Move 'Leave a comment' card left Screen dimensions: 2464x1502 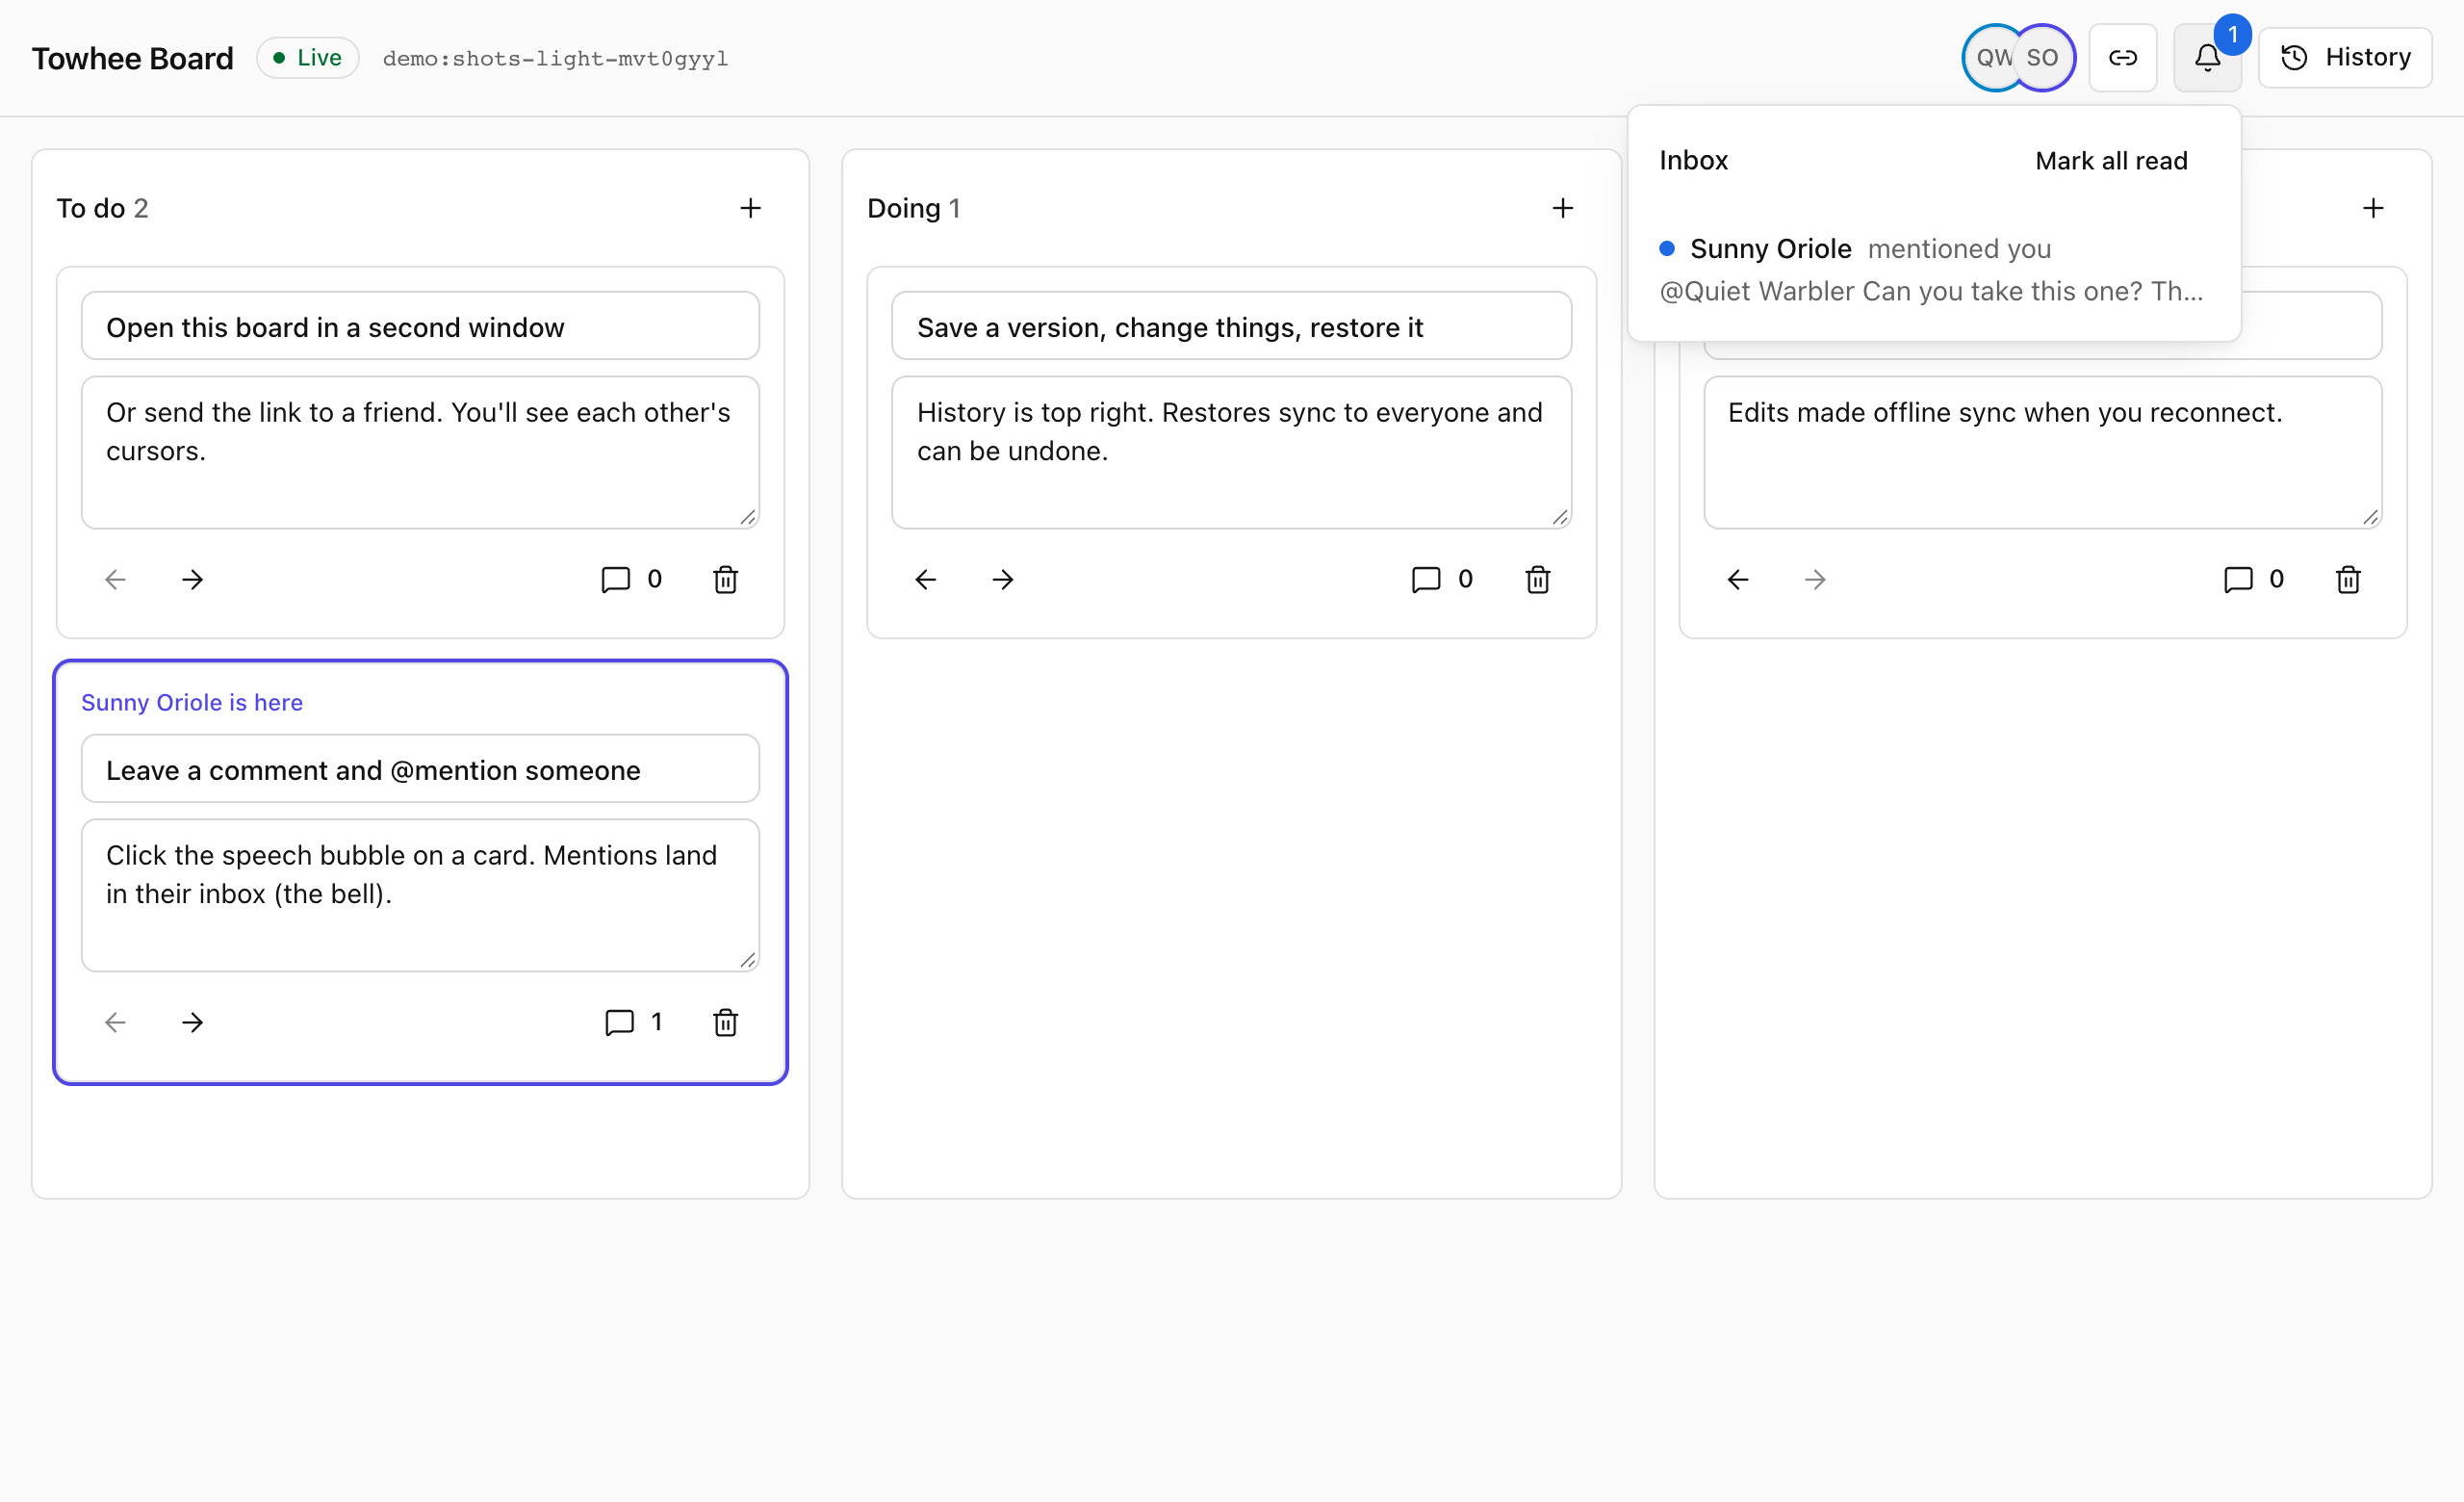click(115, 1022)
